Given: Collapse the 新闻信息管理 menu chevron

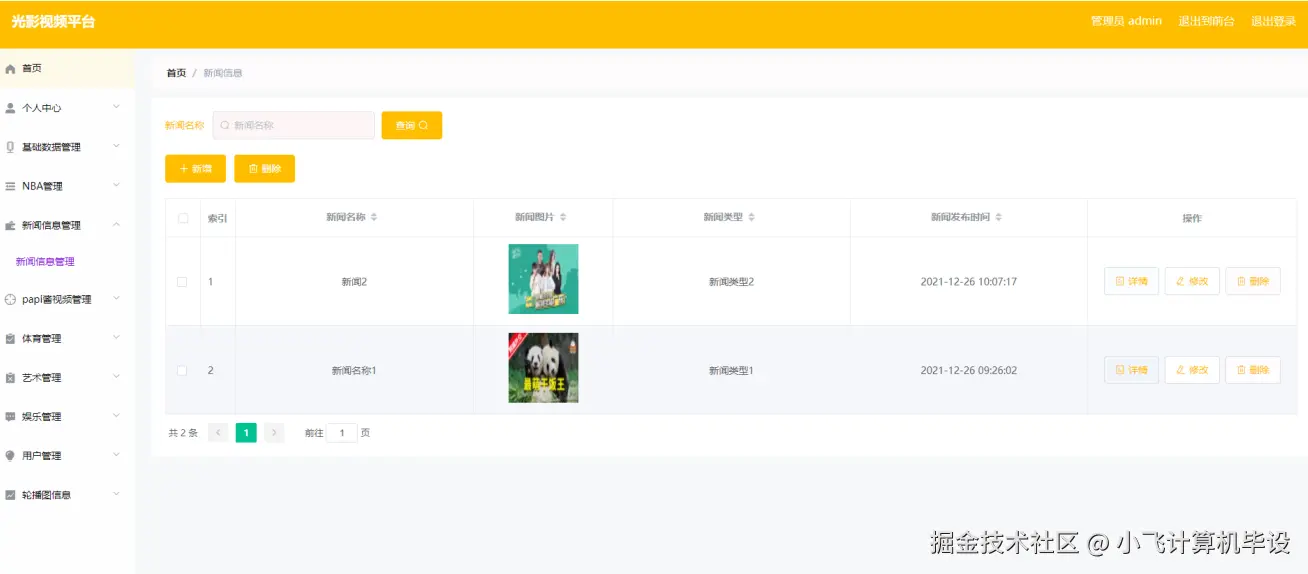Looking at the screenshot, I should tap(116, 224).
